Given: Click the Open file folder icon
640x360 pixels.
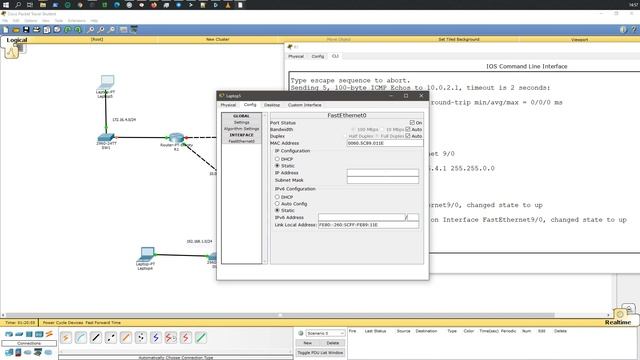Looking at the screenshot, I should 16,29.
